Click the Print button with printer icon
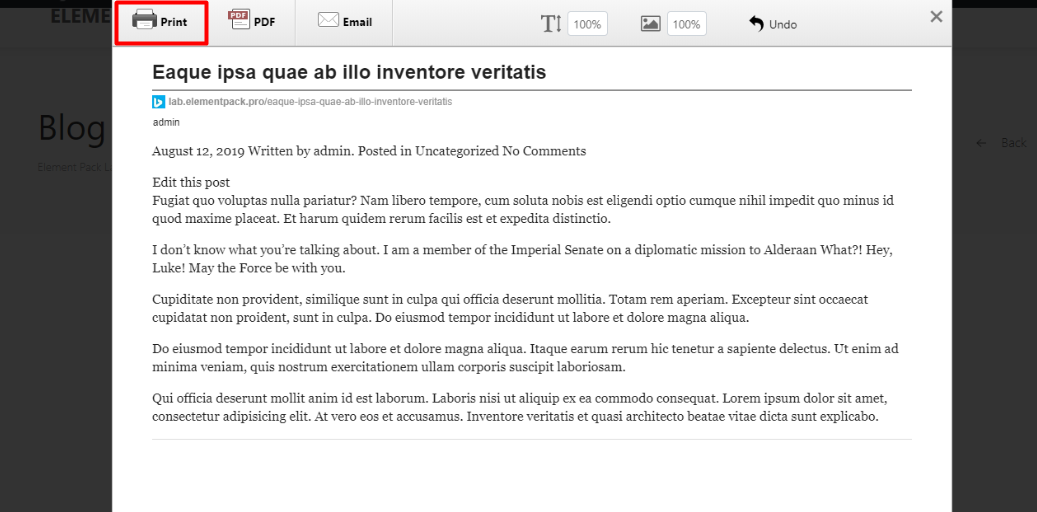The width and height of the screenshot is (1037, 512). 161,22
